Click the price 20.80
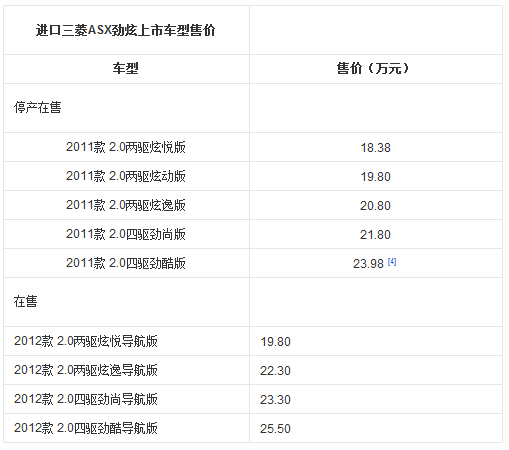 (375, 206)
